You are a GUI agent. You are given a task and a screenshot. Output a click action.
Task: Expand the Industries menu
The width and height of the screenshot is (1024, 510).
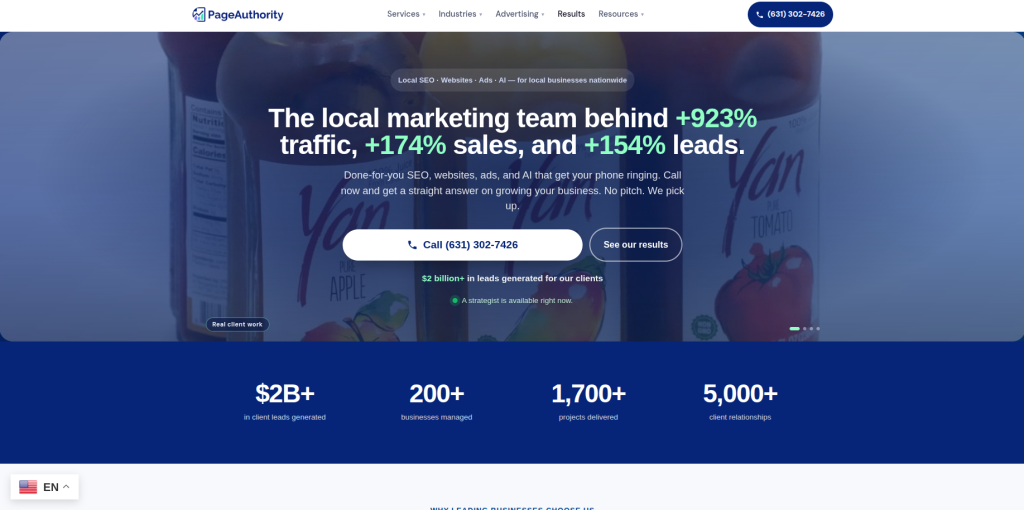(x=460, y=14)
